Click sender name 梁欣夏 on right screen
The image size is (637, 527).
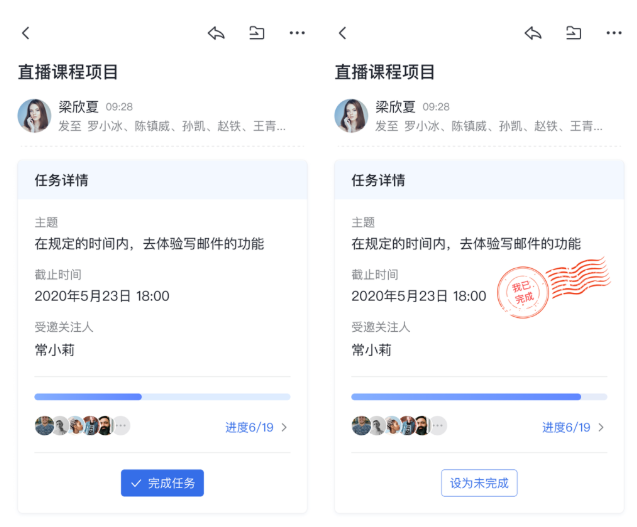(x=395, y=107)
